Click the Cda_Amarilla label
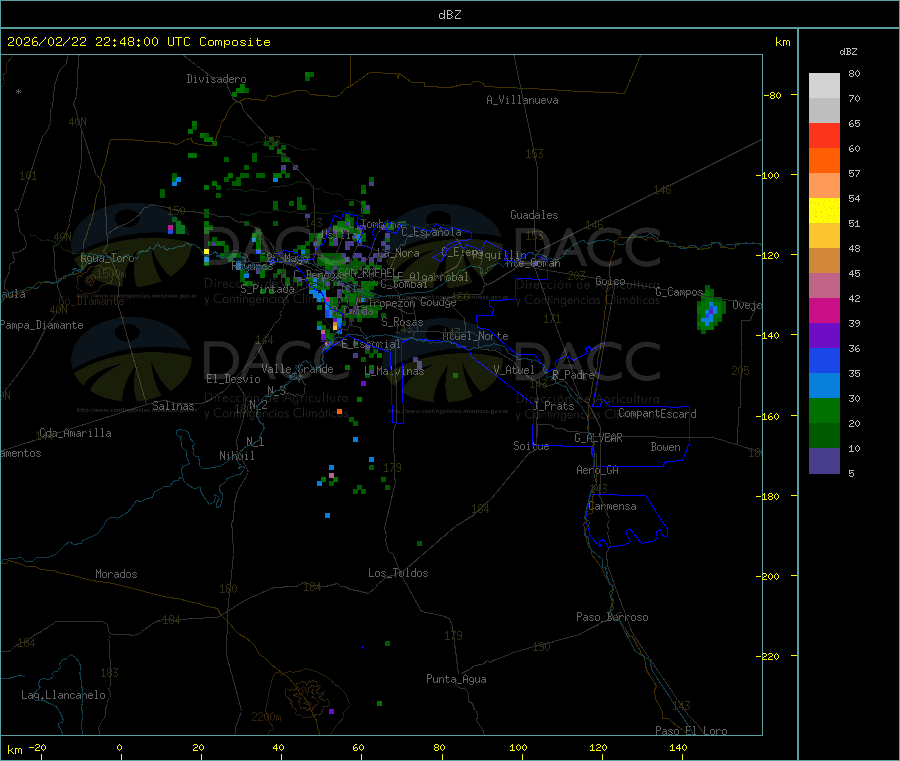900x761 pixels. click(x=75, y=433)
